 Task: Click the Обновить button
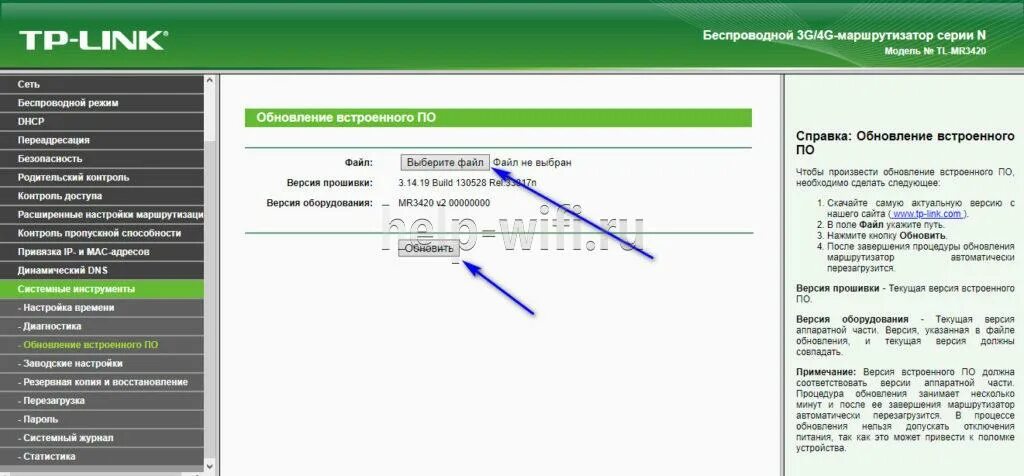pyautogui.click(x=429, y=249)
